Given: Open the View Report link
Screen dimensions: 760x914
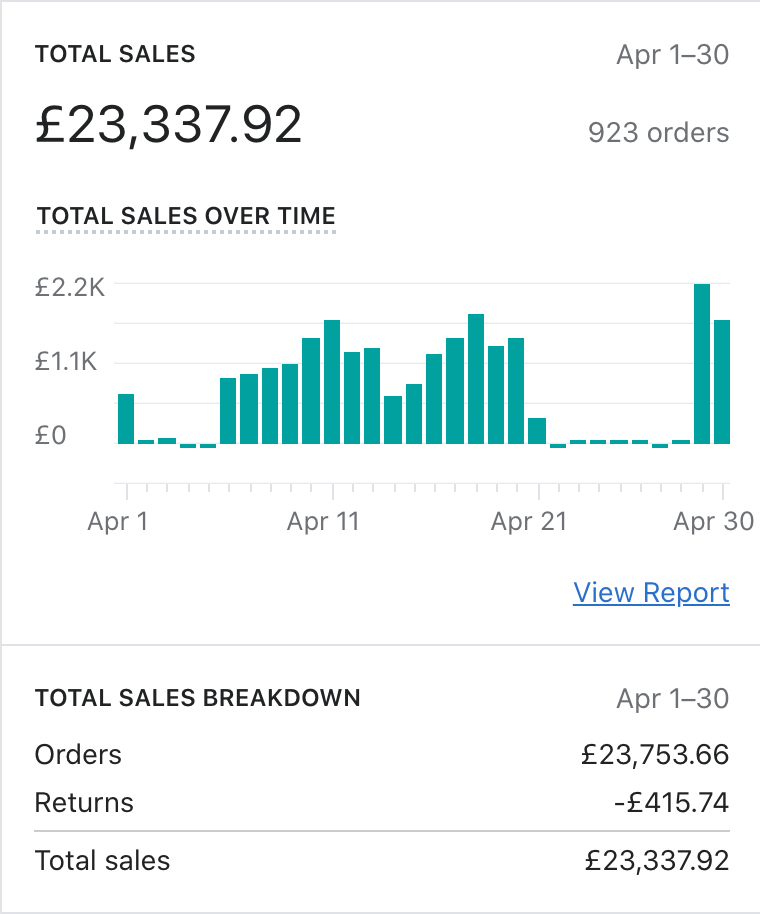Looking at the screenshot, I should (x=651, y=593).
